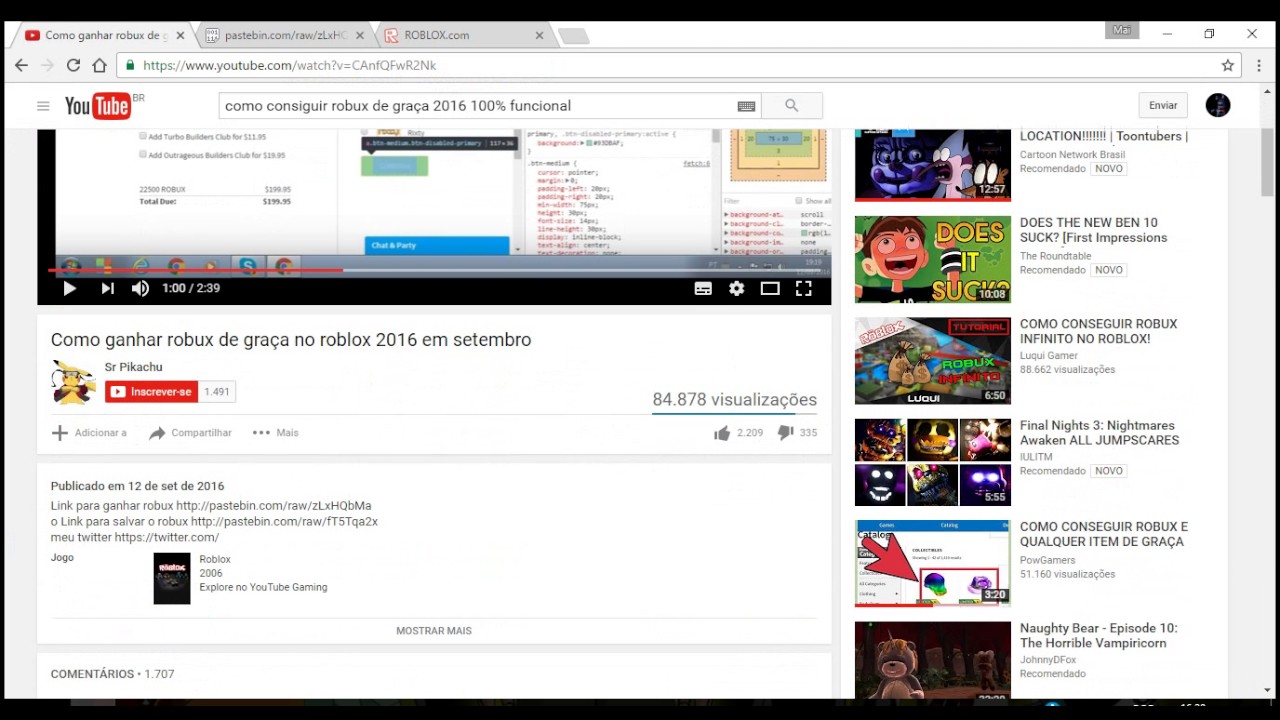Screen dimensions: 1280x720
Task: Open DOES THE NEW BEN 10 SUCK thumbnail
Action: 933,259
